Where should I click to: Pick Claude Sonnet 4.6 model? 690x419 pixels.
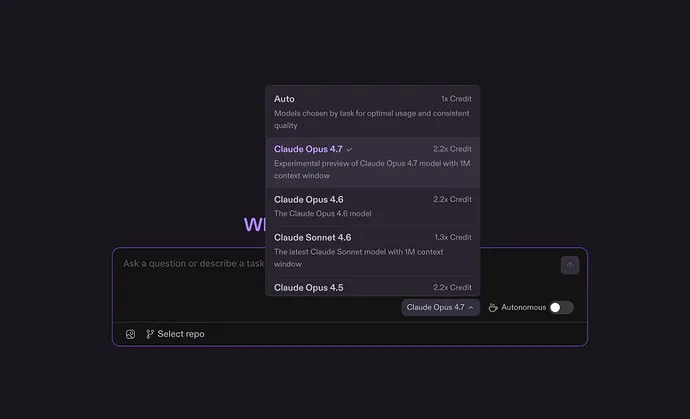pyautogui.click(x=372, y=250)
